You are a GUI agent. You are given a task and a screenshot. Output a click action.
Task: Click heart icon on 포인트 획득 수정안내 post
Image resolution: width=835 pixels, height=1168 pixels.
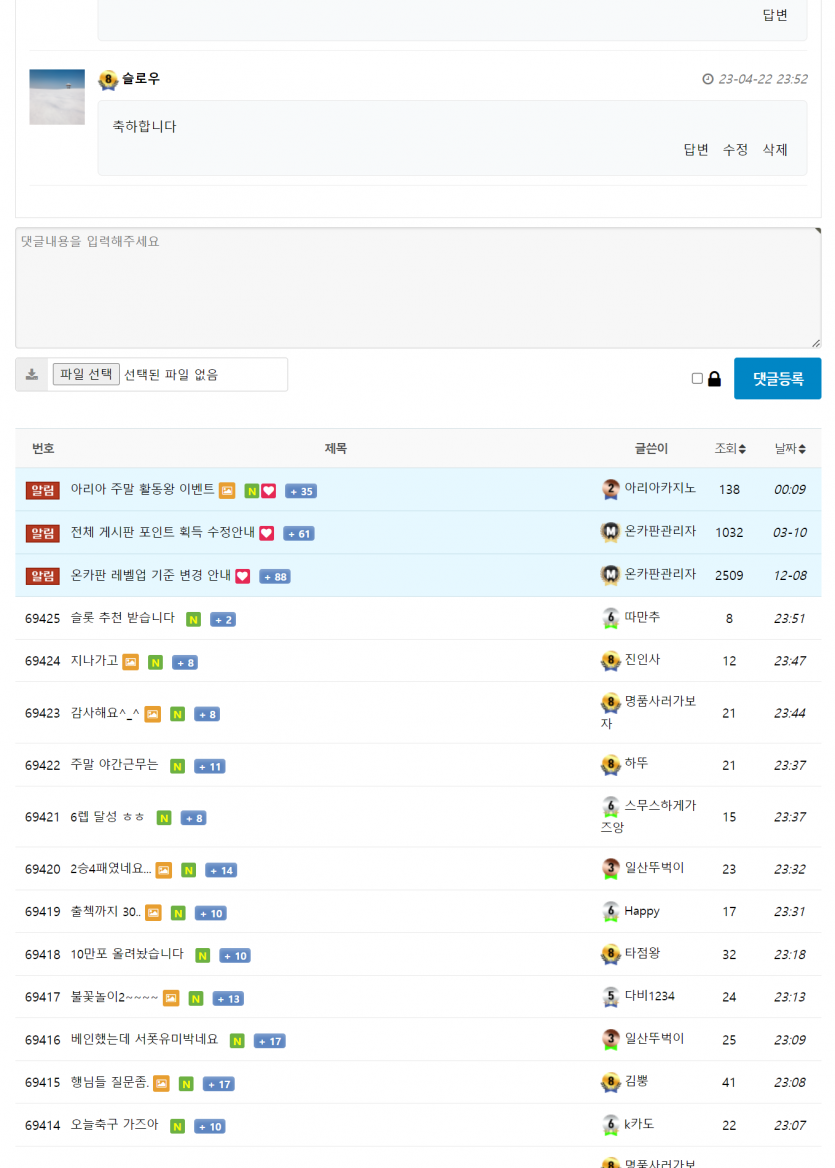[267, 533]
